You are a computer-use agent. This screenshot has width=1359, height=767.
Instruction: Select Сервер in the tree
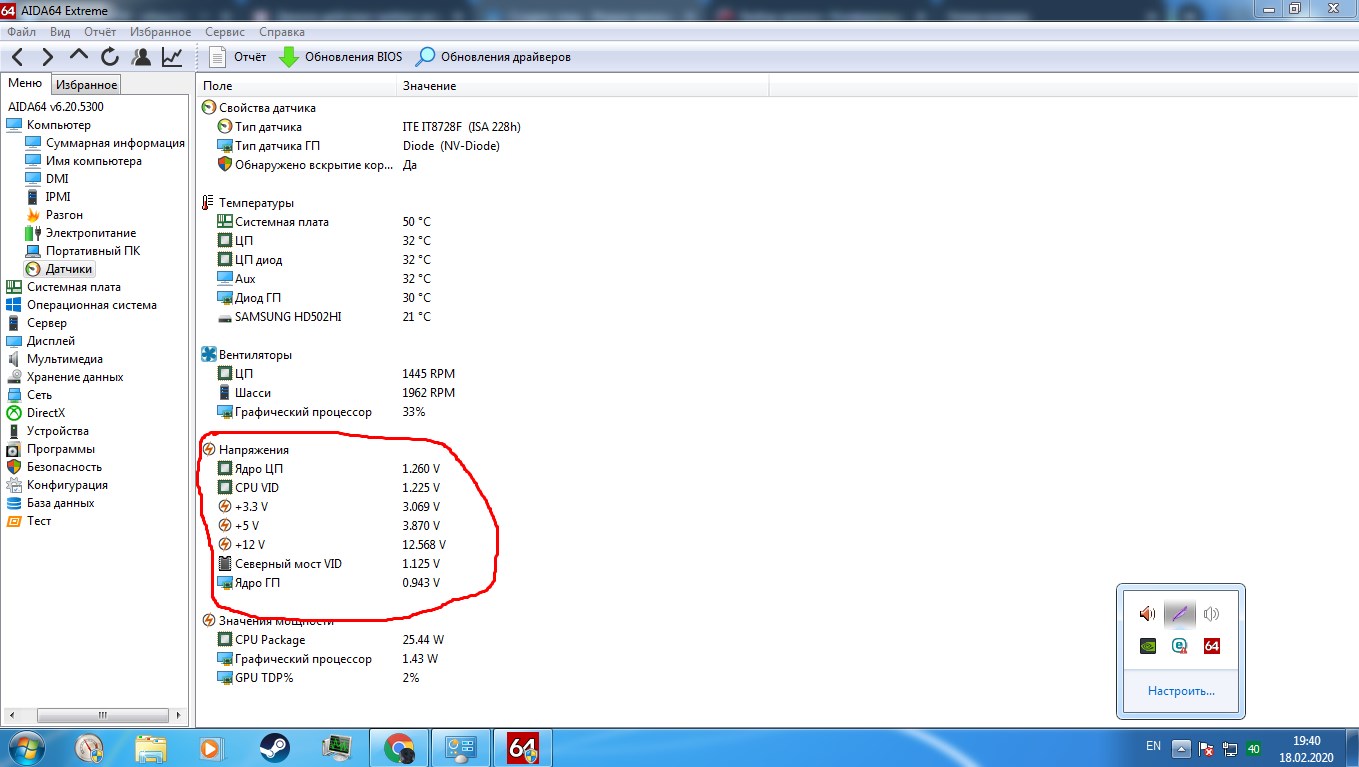pyautogui.click(x=37, y=323)
